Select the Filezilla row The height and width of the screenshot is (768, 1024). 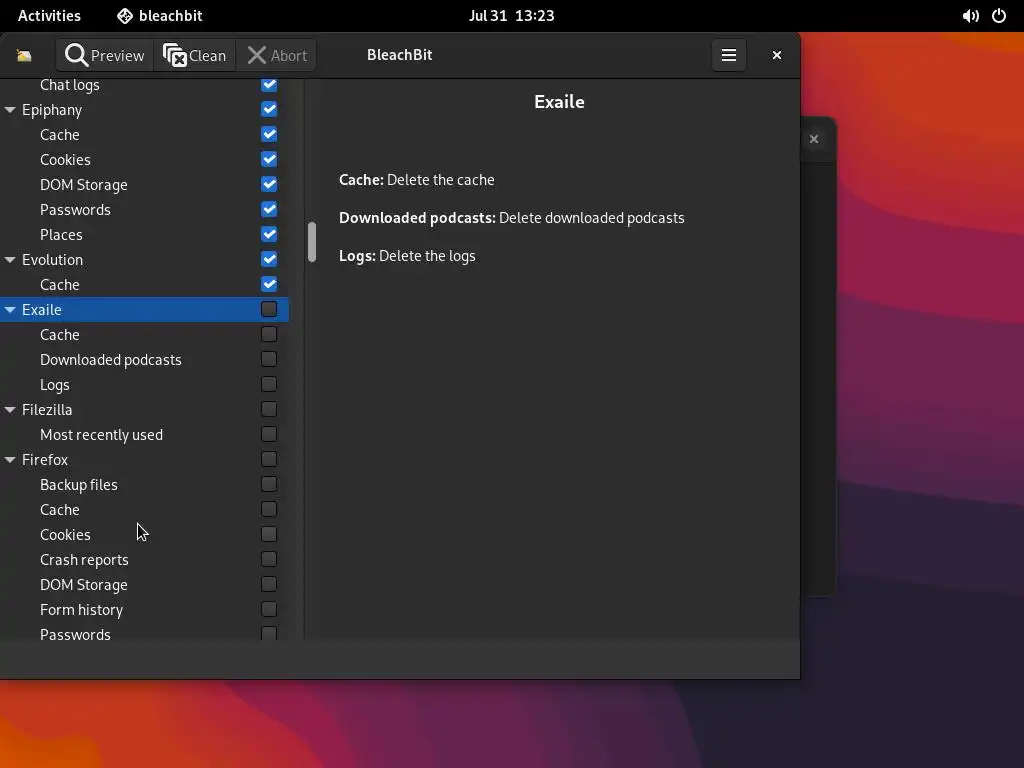(x=144, y=409)
